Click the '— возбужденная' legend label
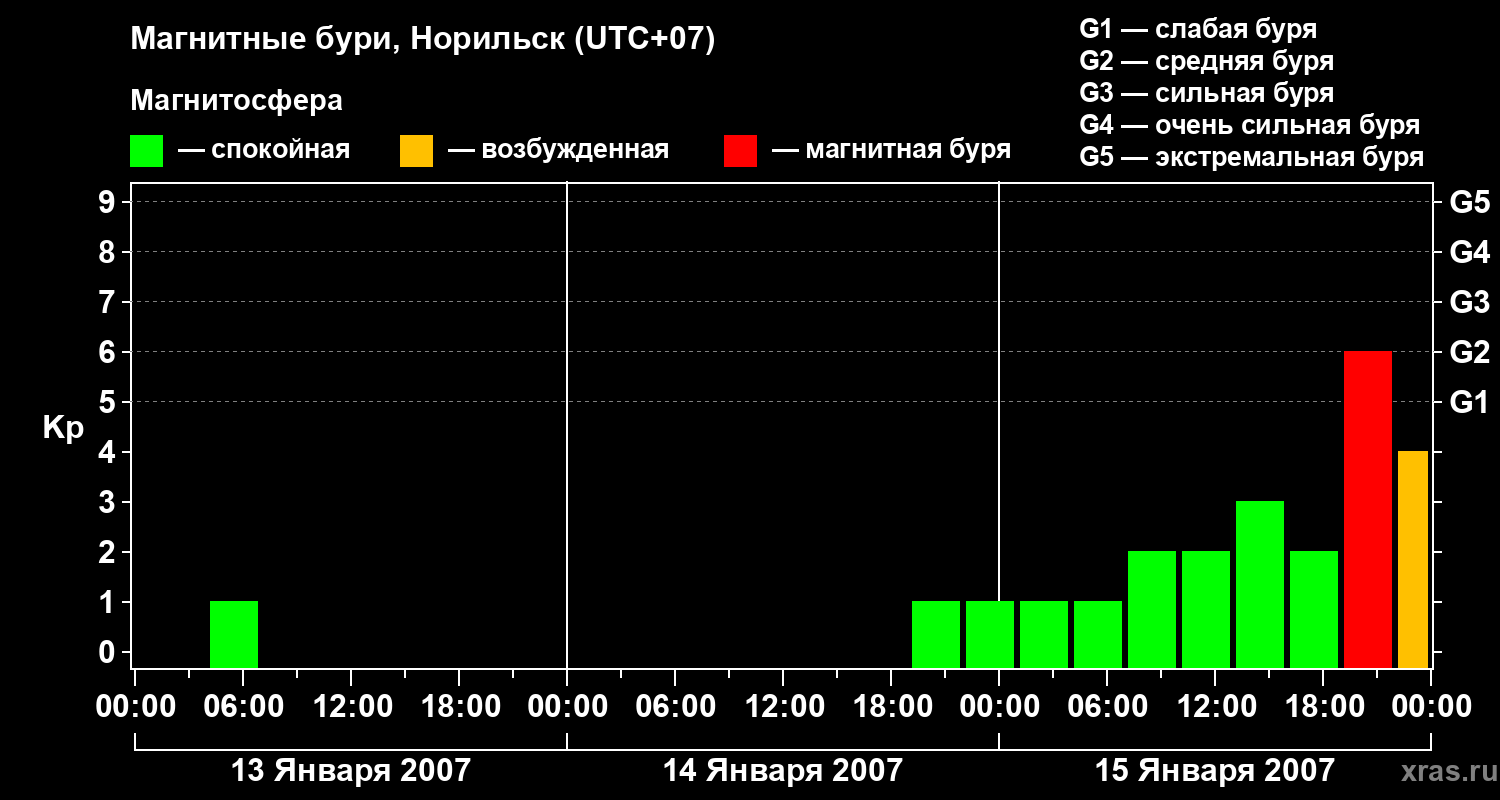The image size is (1500, 800). click(x=558, y=150)
